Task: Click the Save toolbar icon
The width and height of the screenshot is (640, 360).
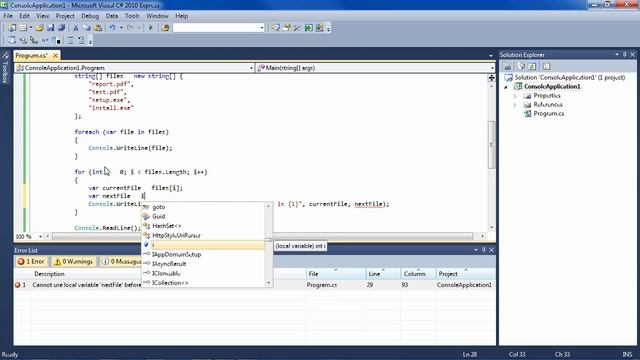Action: (x=50, y=28)
